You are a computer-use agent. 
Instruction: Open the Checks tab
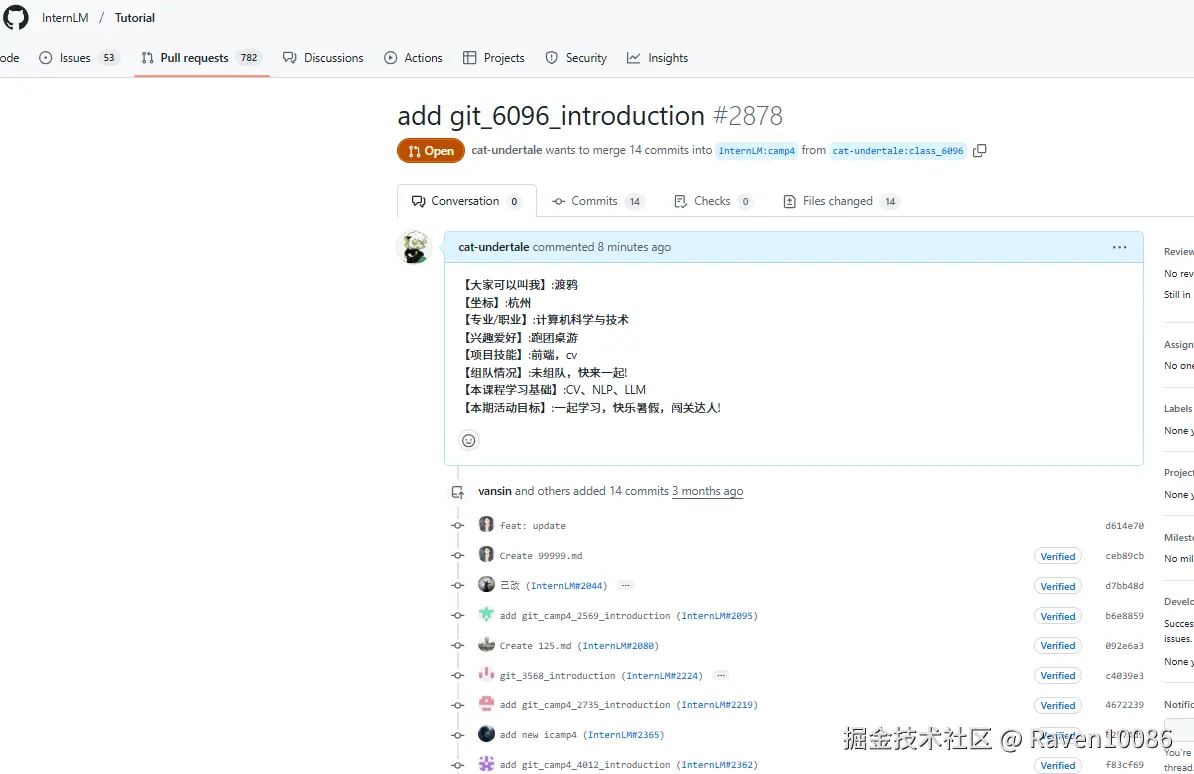coord(714,201)
